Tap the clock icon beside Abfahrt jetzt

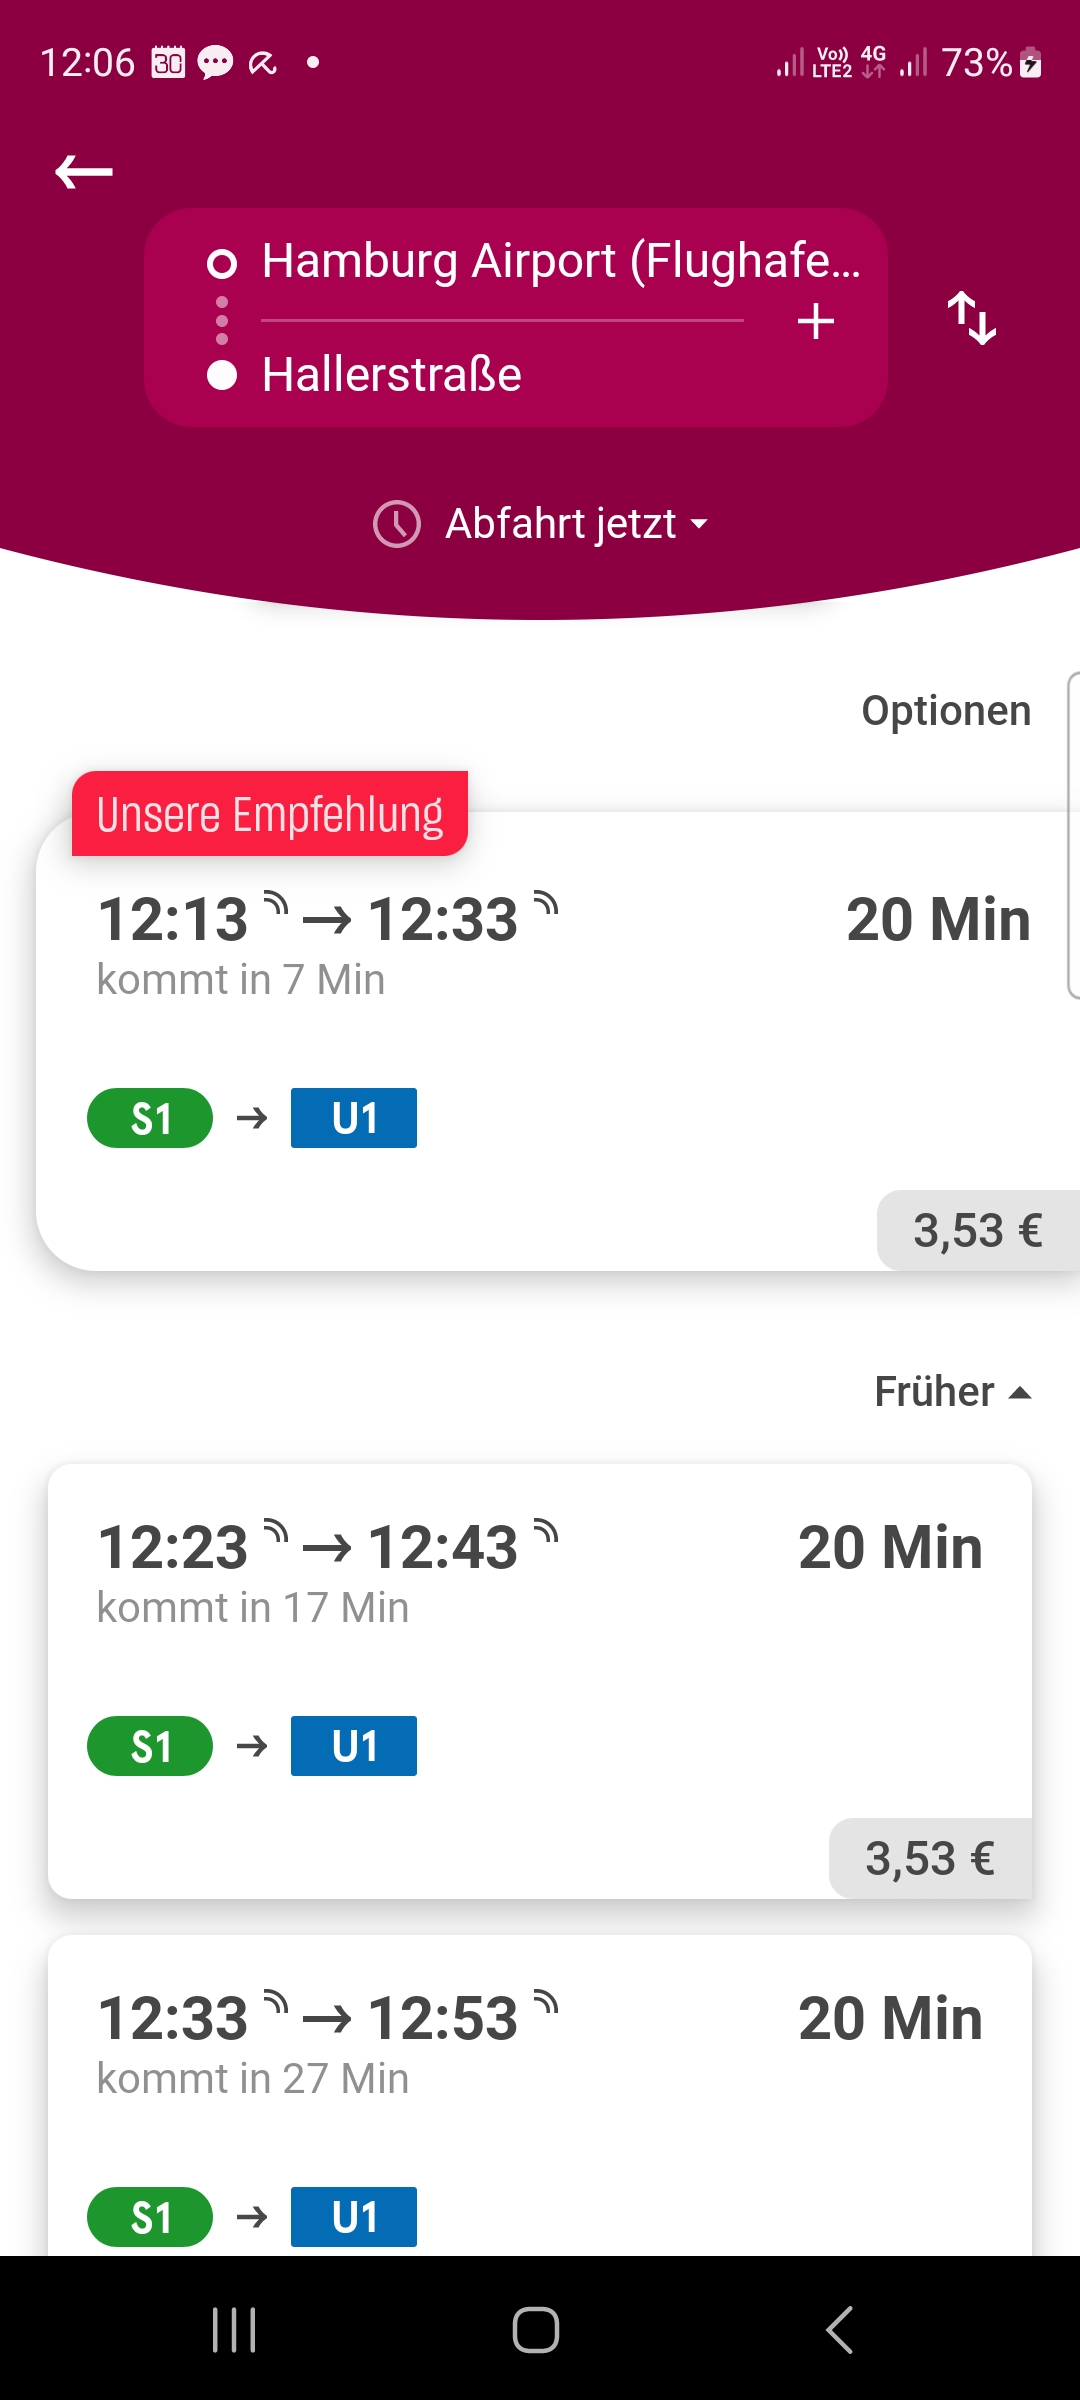click(397, 524)
